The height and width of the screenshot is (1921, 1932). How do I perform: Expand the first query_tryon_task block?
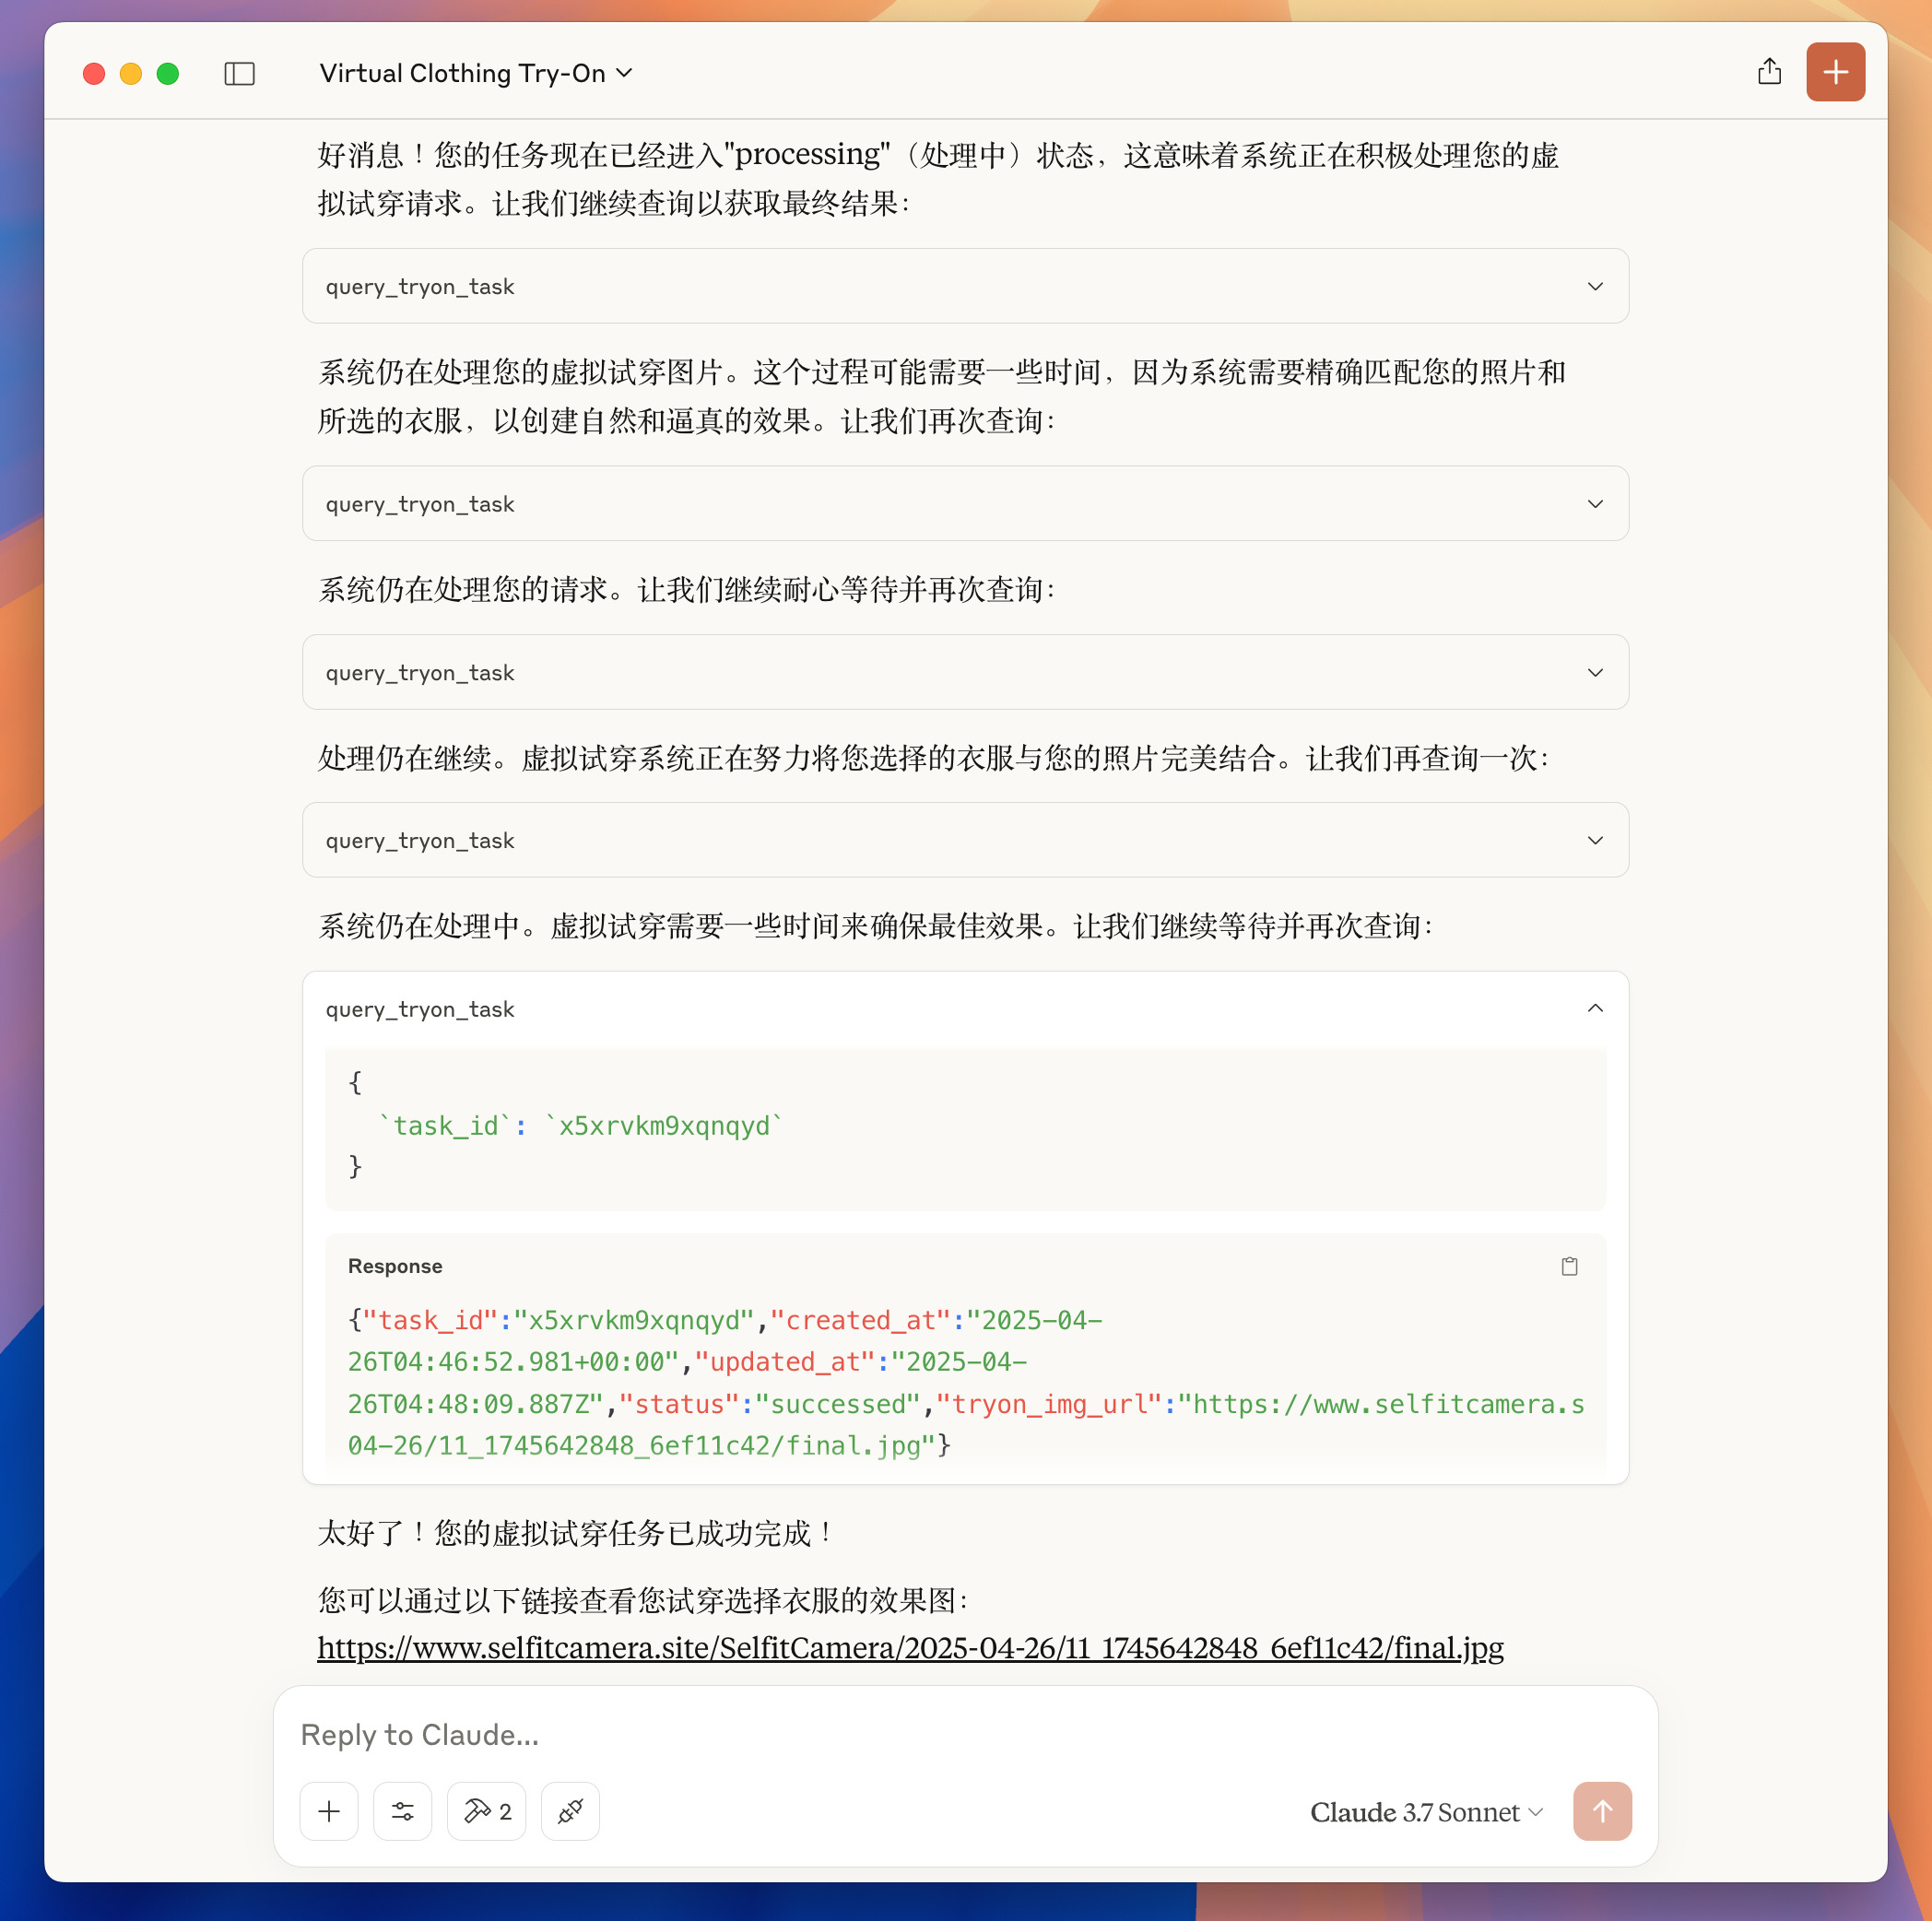(x=965, y=286)
